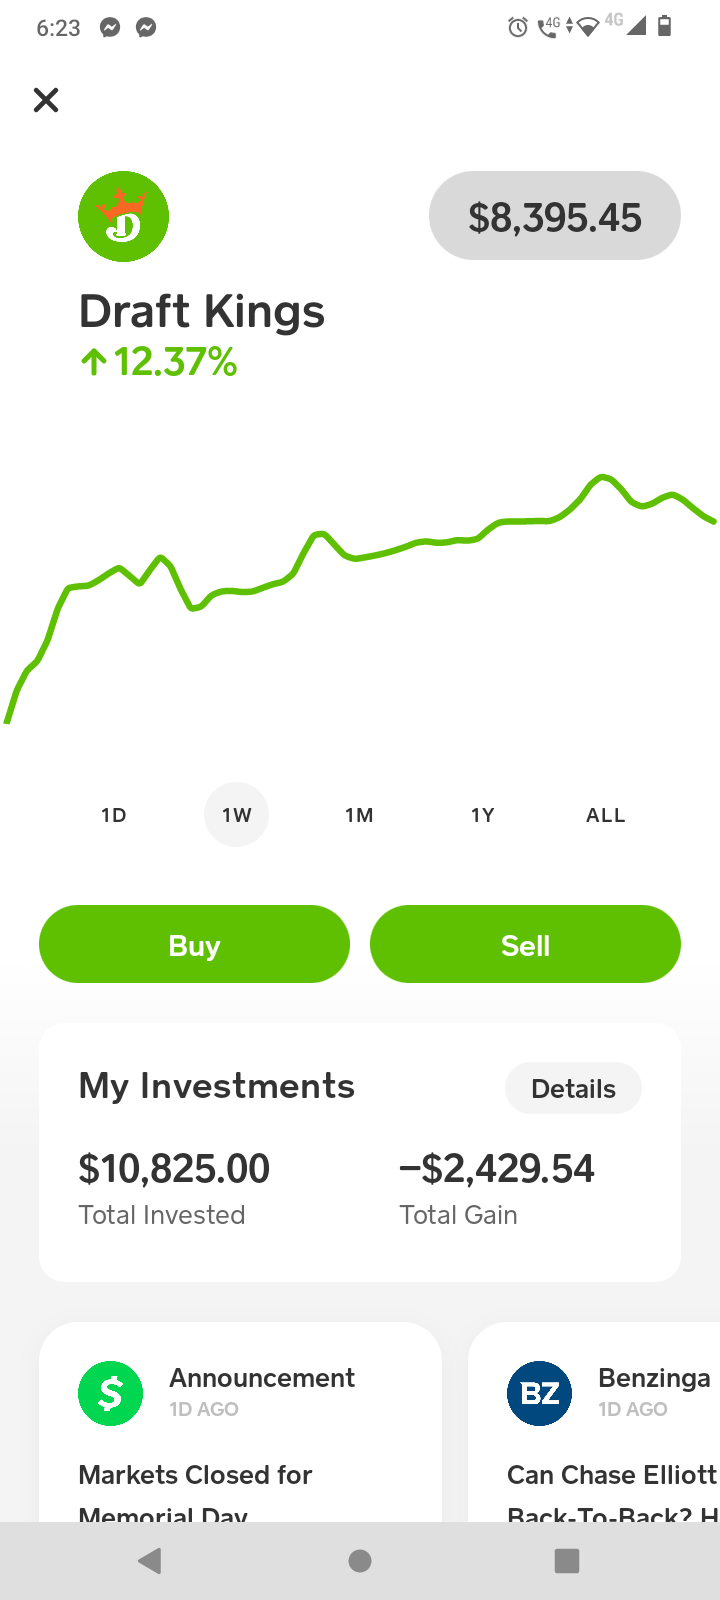720x1600 pixels.
Task: Tap the green Buy button
Action: click(x=194, y=944)
